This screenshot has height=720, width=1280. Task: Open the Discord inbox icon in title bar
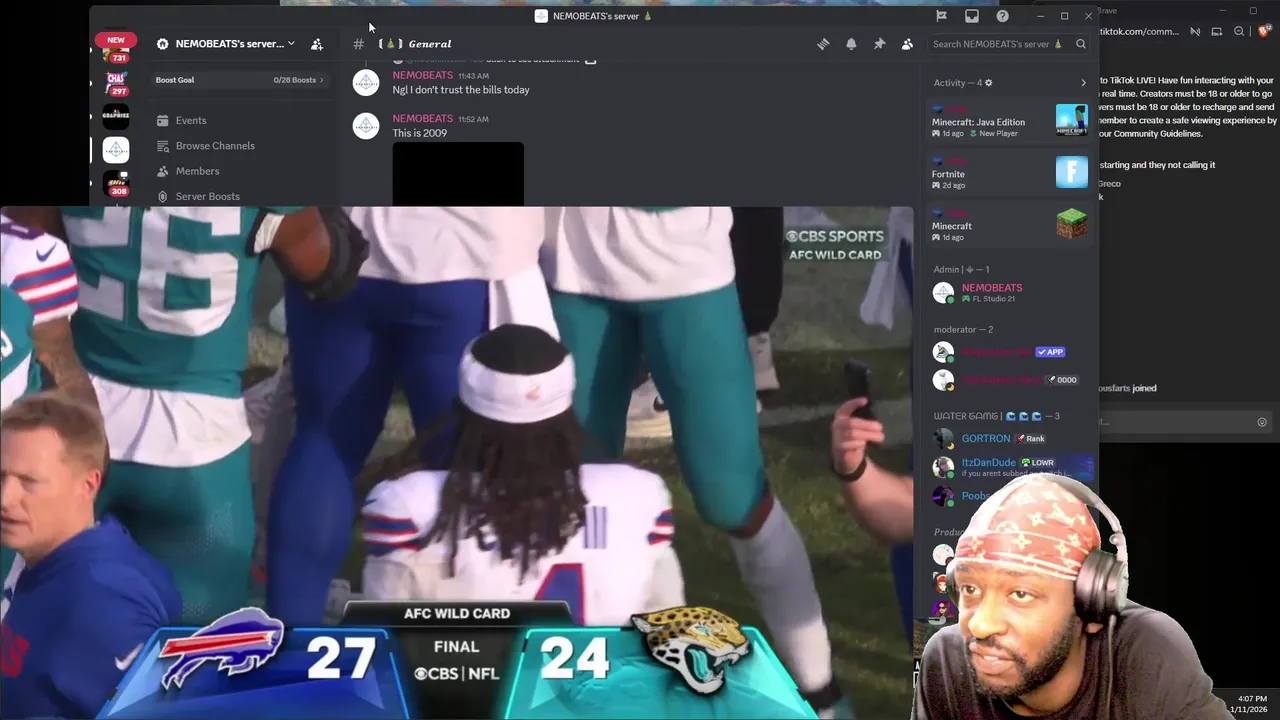971,16
